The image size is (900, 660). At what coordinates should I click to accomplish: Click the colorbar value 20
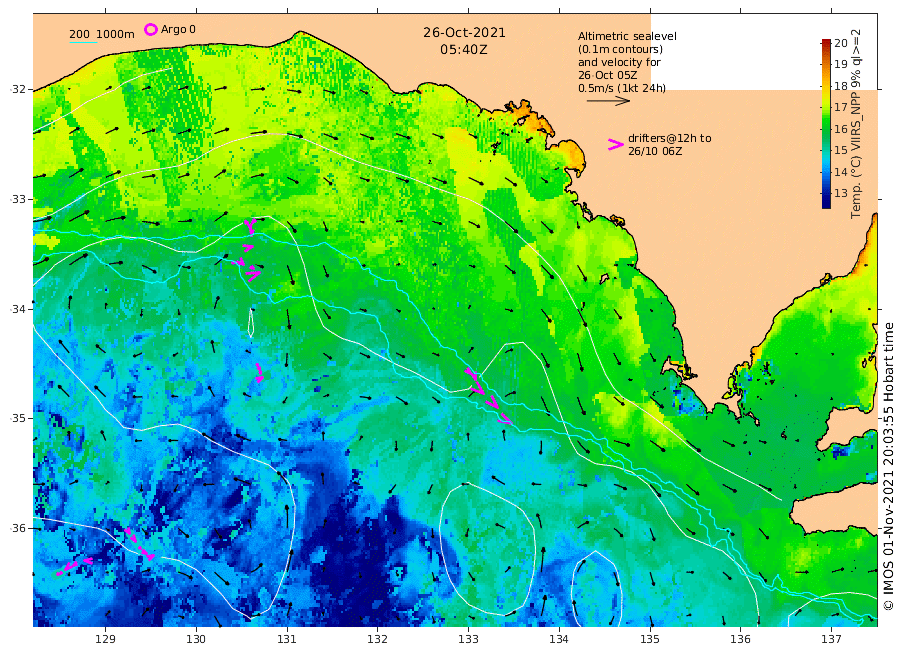coord(841,43)
